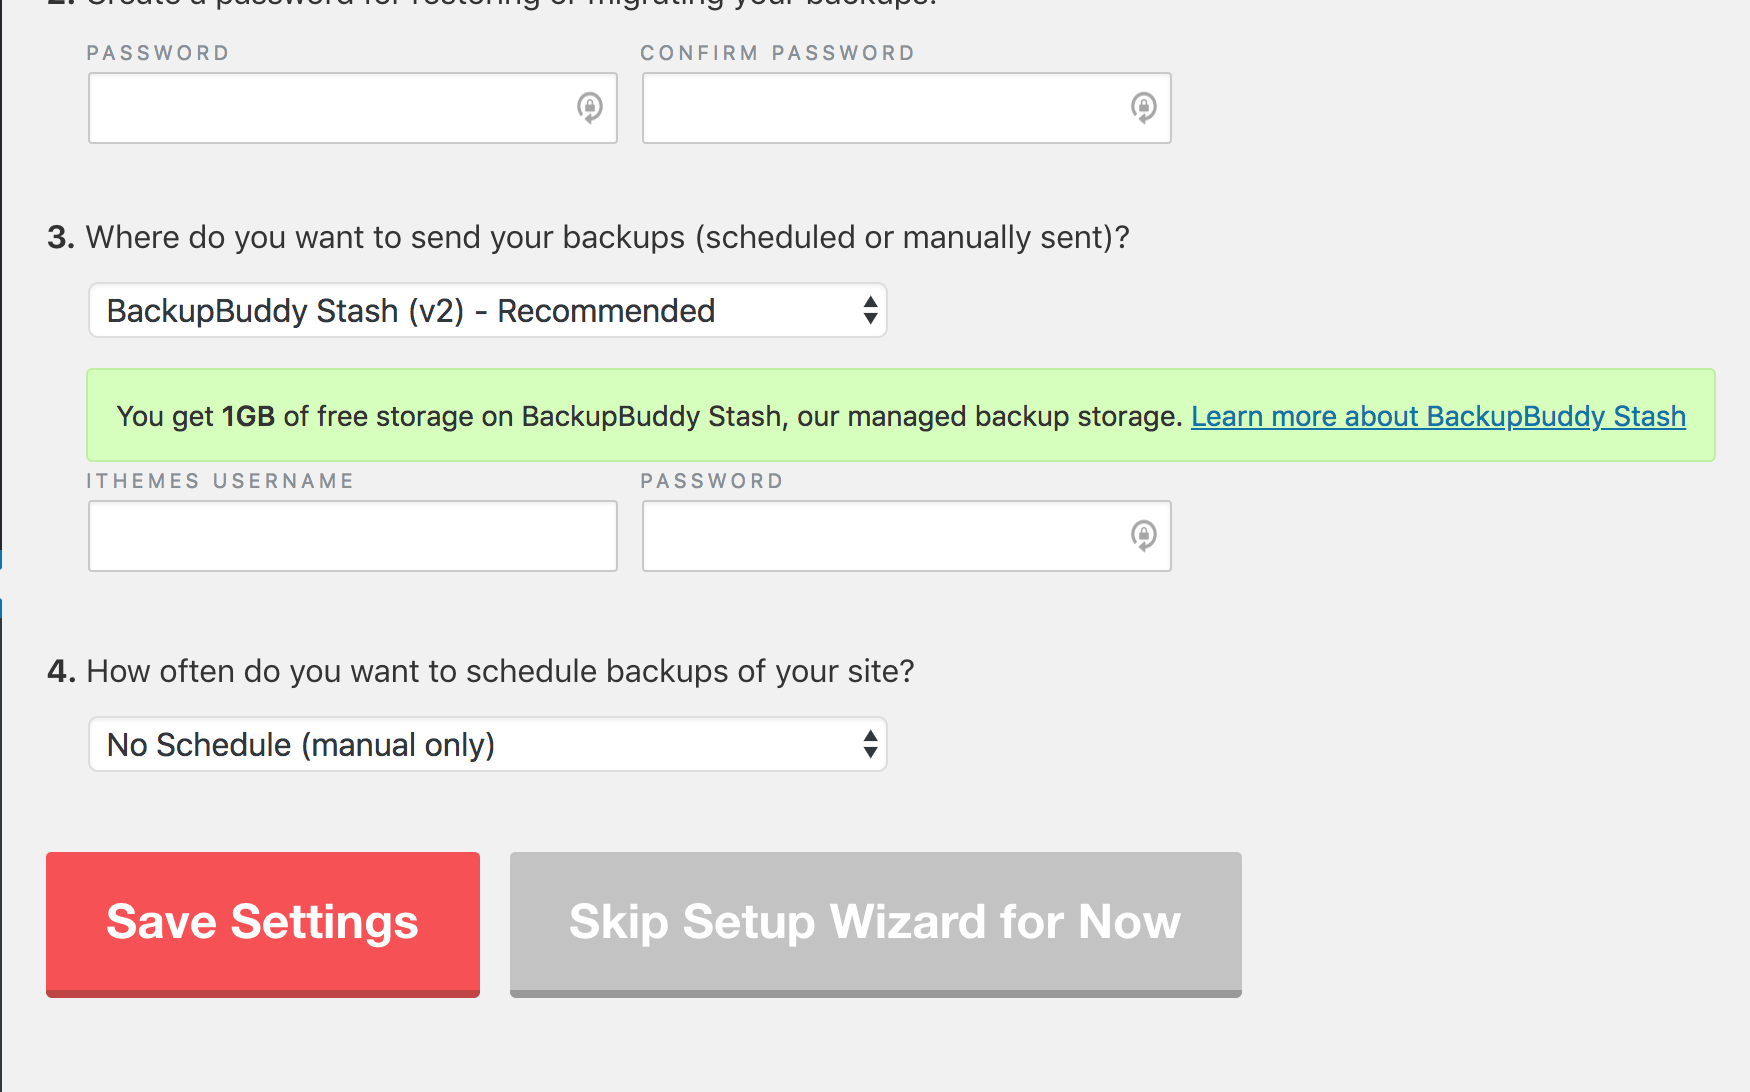Click into the iThemes account Password field
Viewport: 1750px width, 1092px height.
[907, 536]
